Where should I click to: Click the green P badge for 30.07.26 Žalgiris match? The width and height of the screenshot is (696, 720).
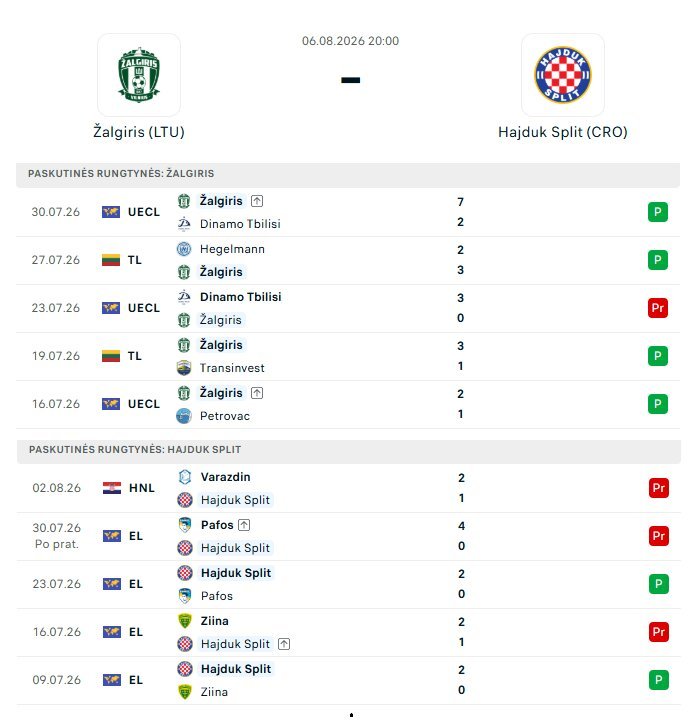click(657, 212)
